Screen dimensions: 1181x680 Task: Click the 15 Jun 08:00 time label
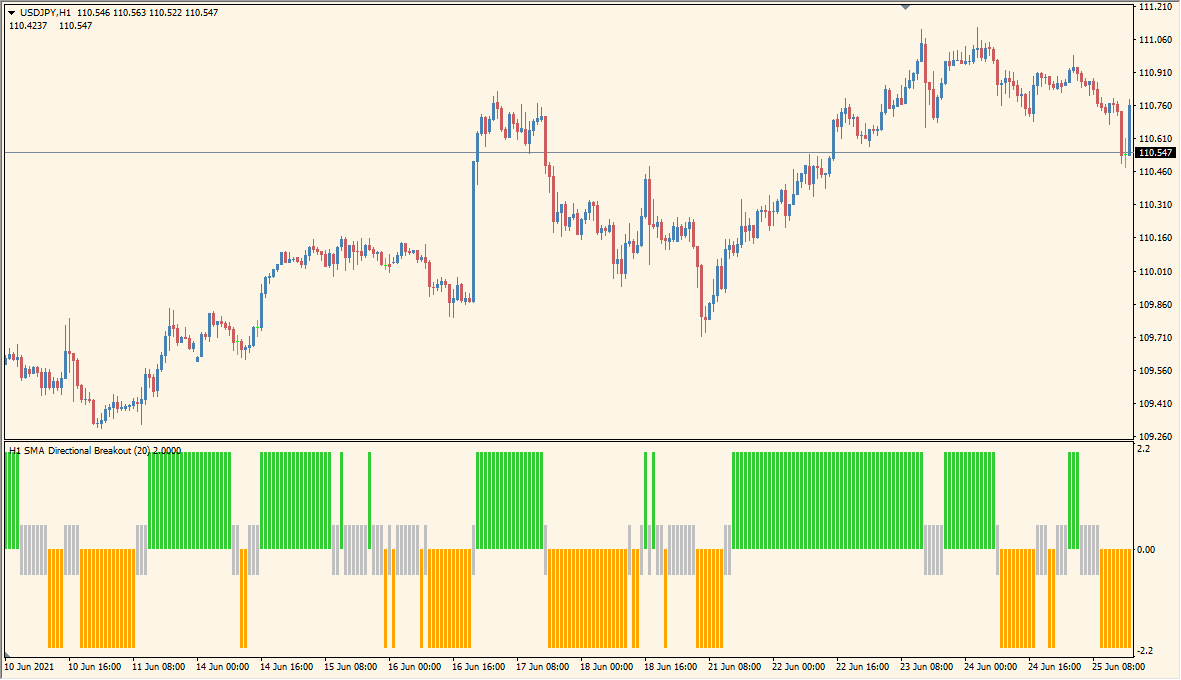[x=350, y=666]
